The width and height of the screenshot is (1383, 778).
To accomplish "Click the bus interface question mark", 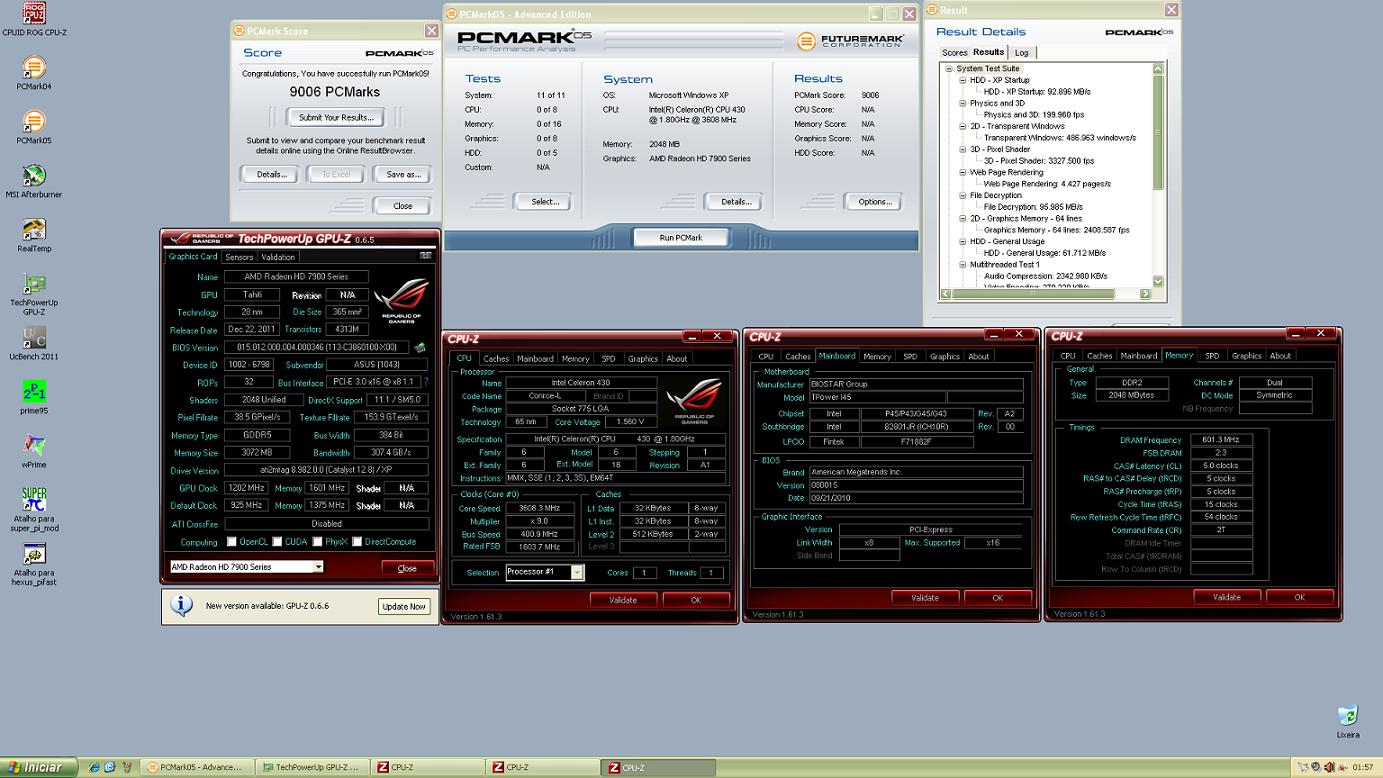I will point(426,382).
